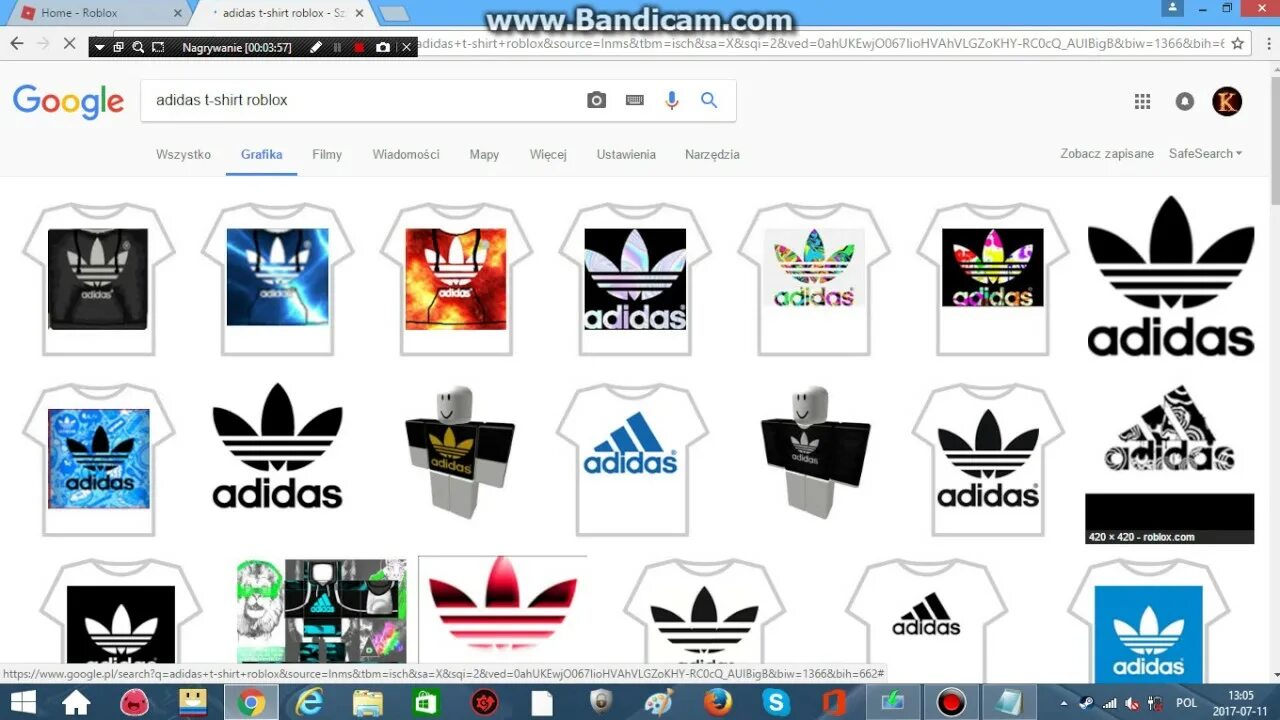Screen dimensions: 1280x720
Task: Click the 420 × 420 roblox.com image result
Action: [x=1170, y=464]
